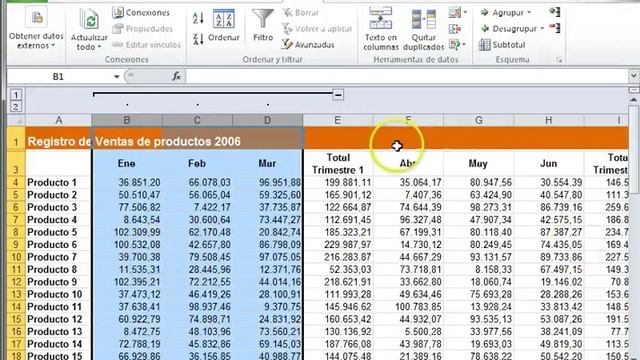Image resolution: width=640 pixels, height=360 pixels.
Task: Click the 'Total Trimestre 1' header cell
Action: [338, 163]
